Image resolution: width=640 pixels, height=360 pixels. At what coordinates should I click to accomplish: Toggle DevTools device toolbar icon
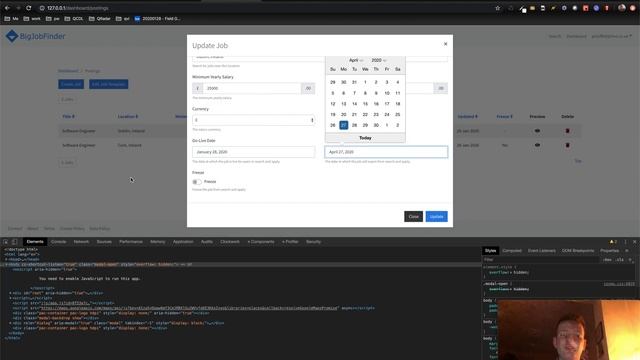click(x=14, y=242)
